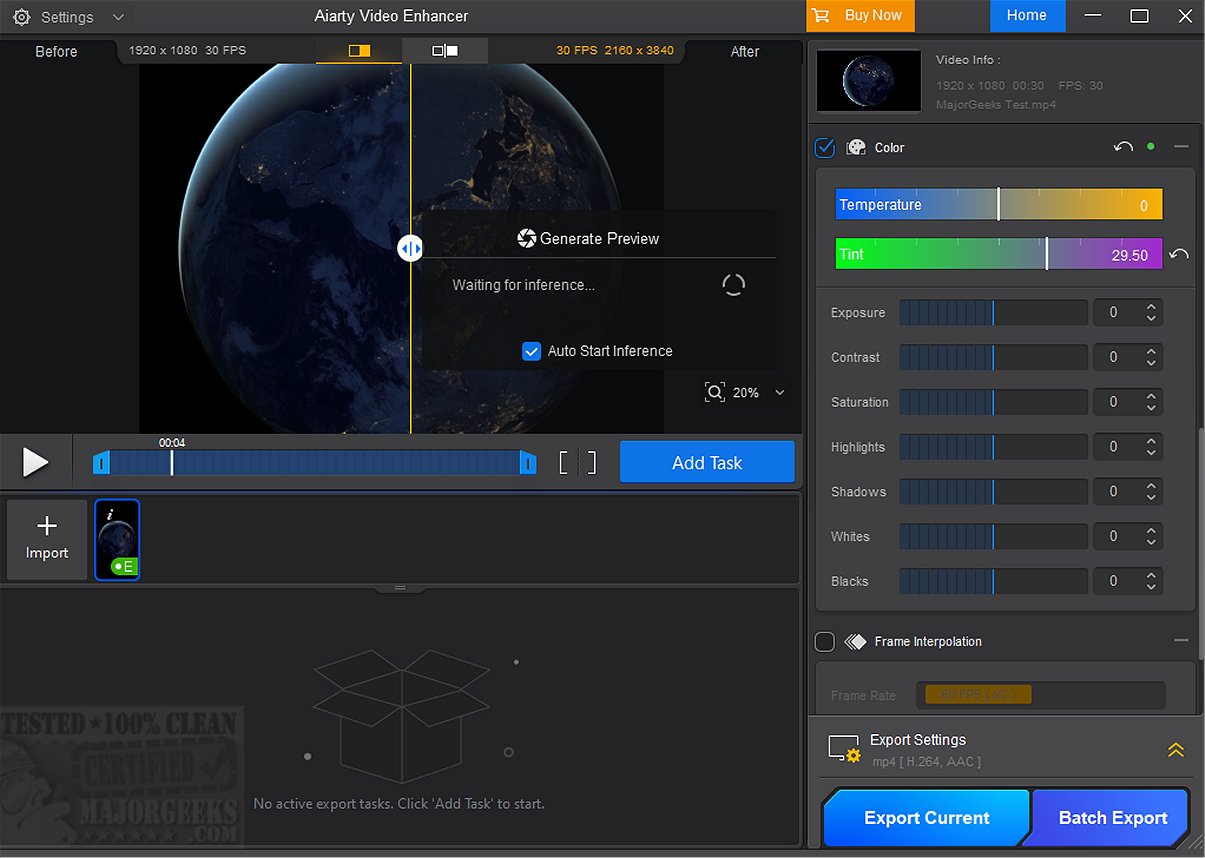Expand Export Settings with double chevron
The height and width of the screenshot is (858, 1205).
pos(1175,750)
